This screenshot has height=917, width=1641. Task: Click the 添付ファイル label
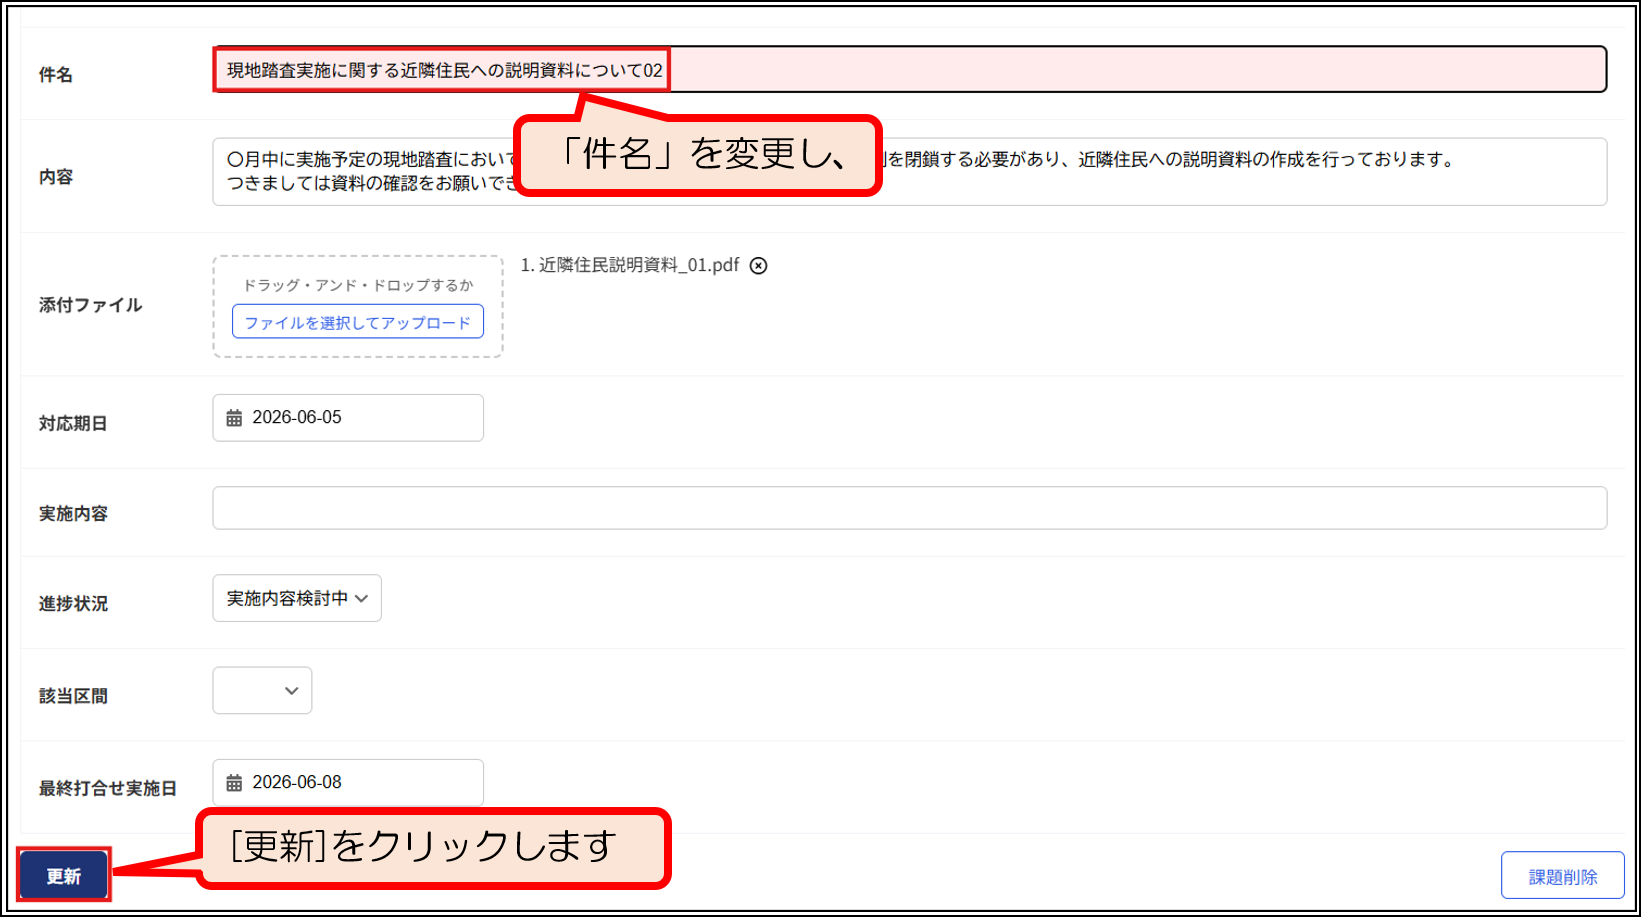click(90, 305)
